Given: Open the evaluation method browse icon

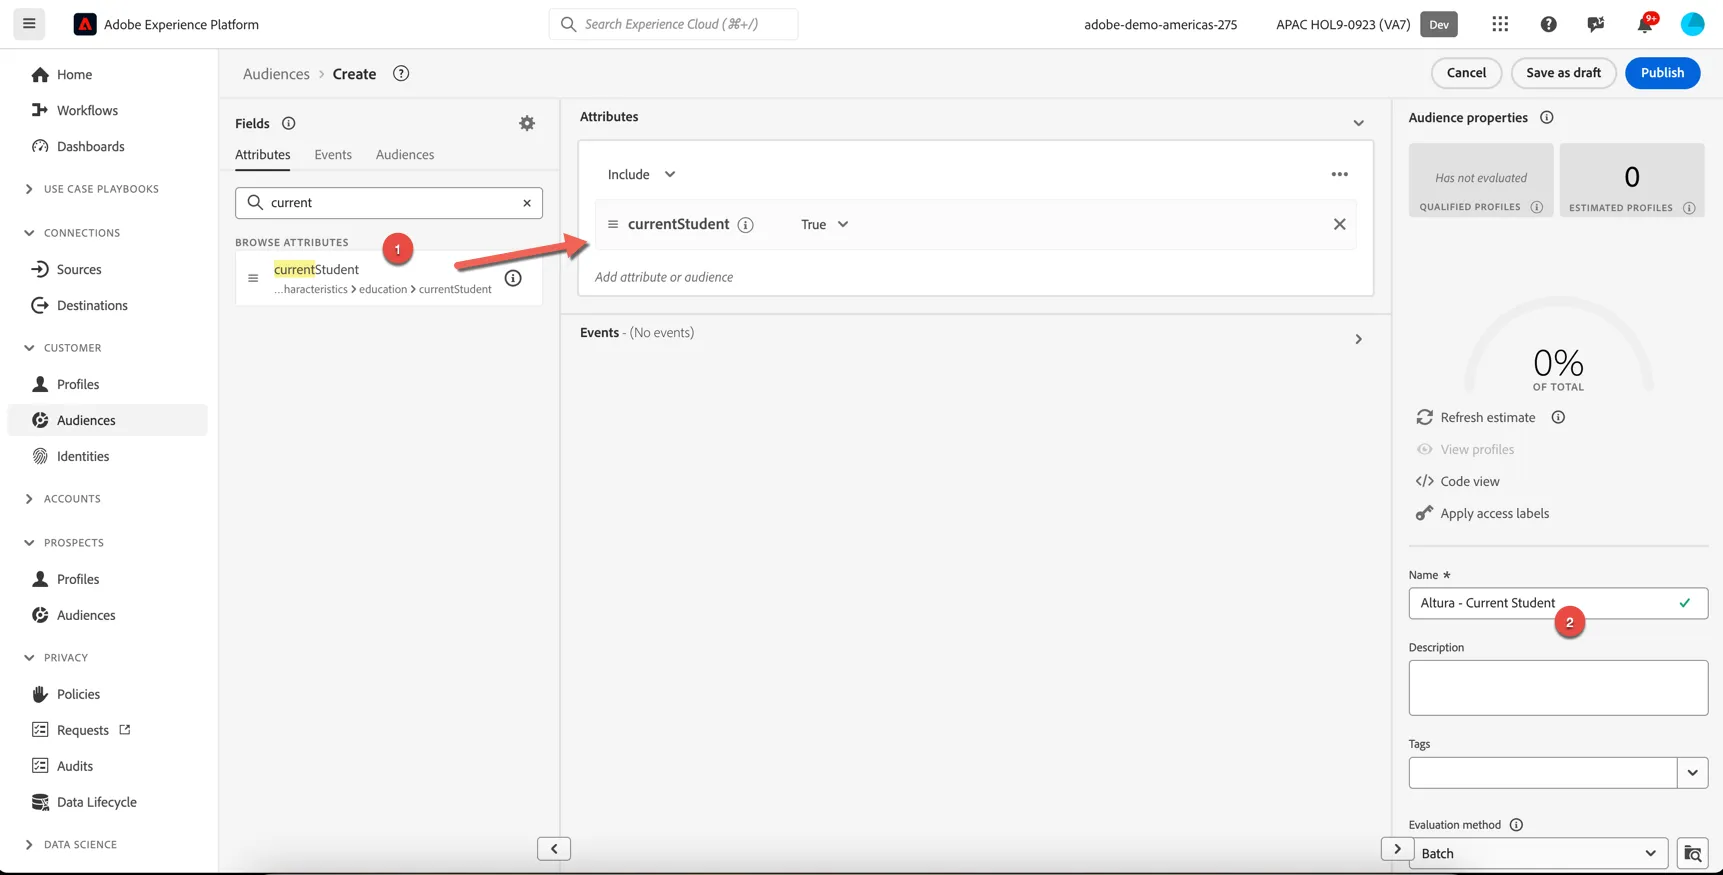Looking at the screenshot, I should tap(1692, 853).
